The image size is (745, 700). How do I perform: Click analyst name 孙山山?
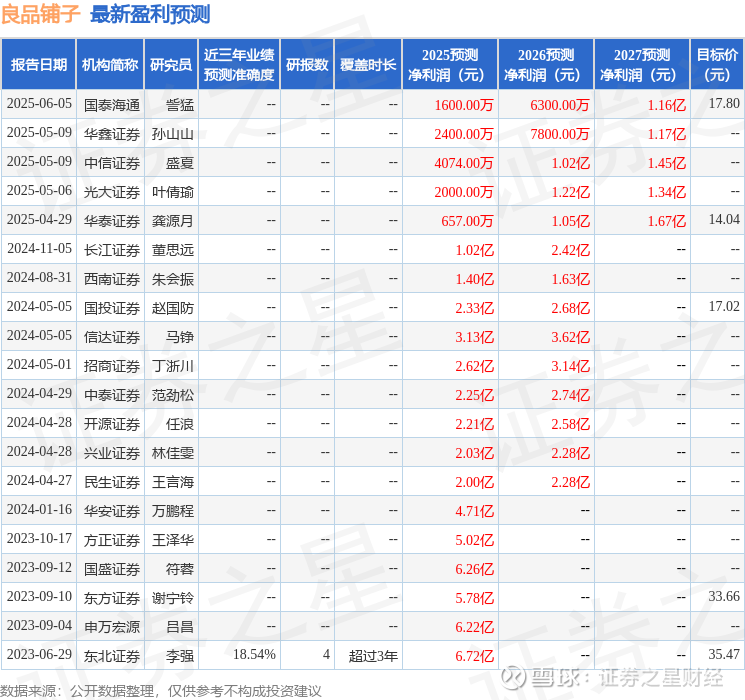172,134
